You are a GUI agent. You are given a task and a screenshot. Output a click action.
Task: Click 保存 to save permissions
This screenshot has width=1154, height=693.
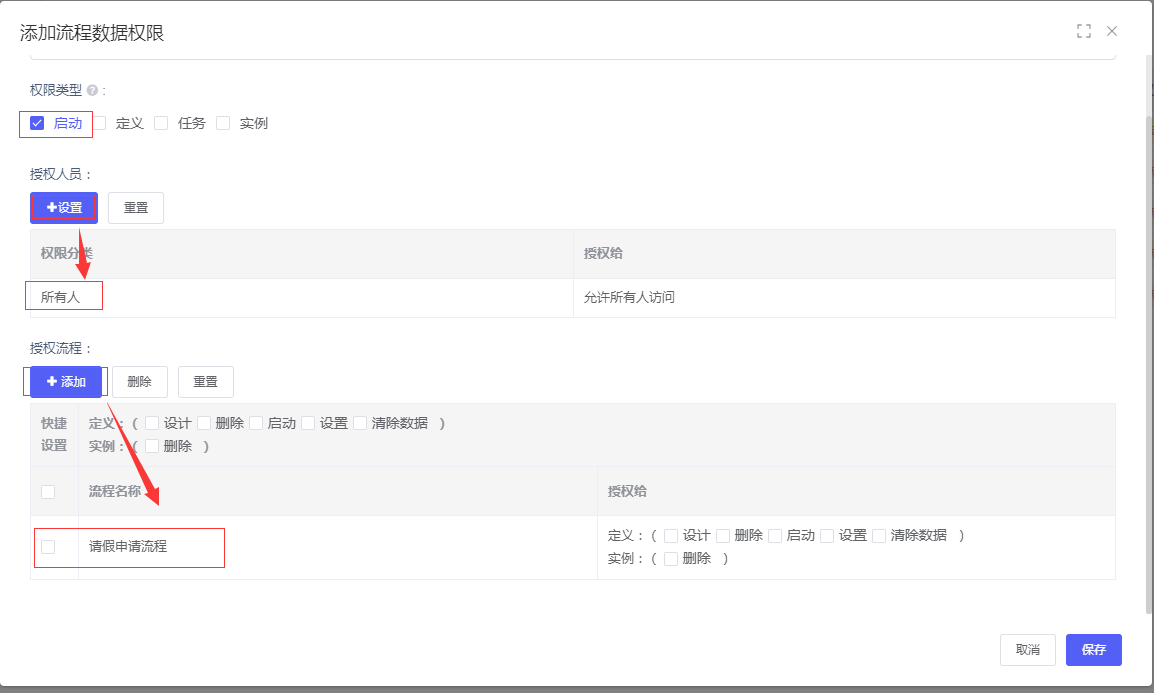[x=1093, y=650]
